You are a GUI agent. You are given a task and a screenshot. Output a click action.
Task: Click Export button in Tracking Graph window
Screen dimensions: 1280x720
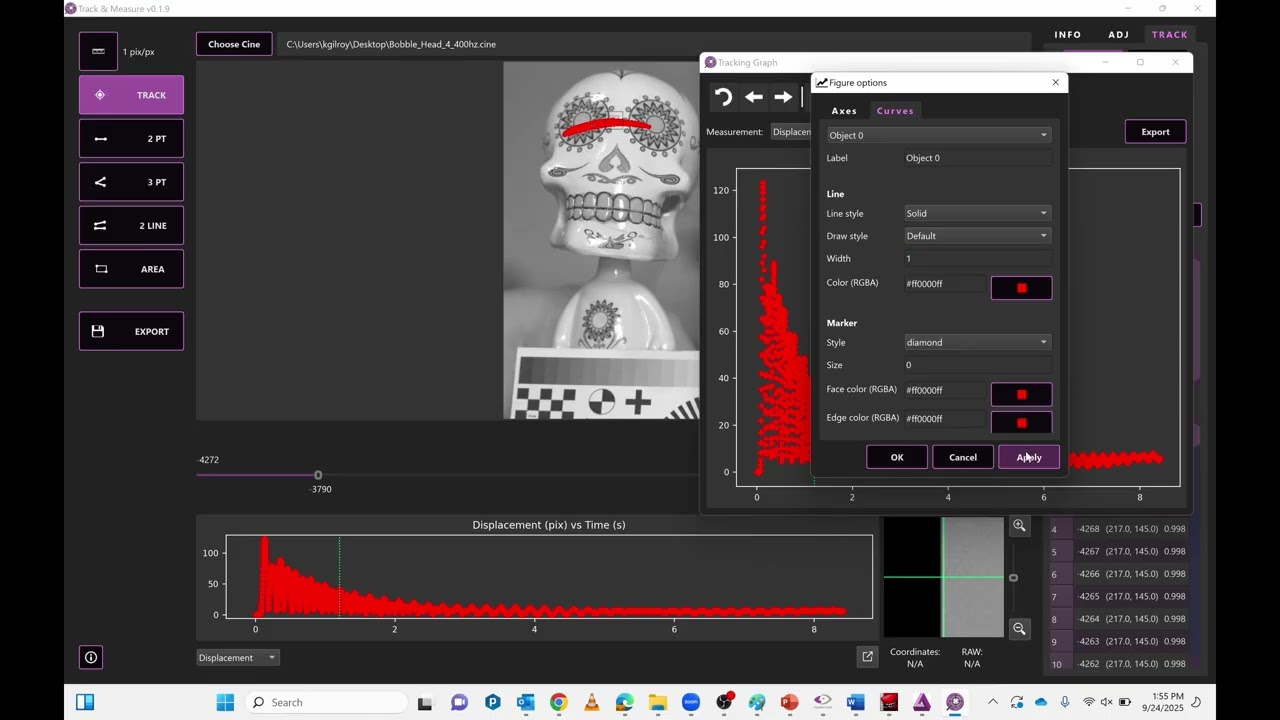point(1155,132)
